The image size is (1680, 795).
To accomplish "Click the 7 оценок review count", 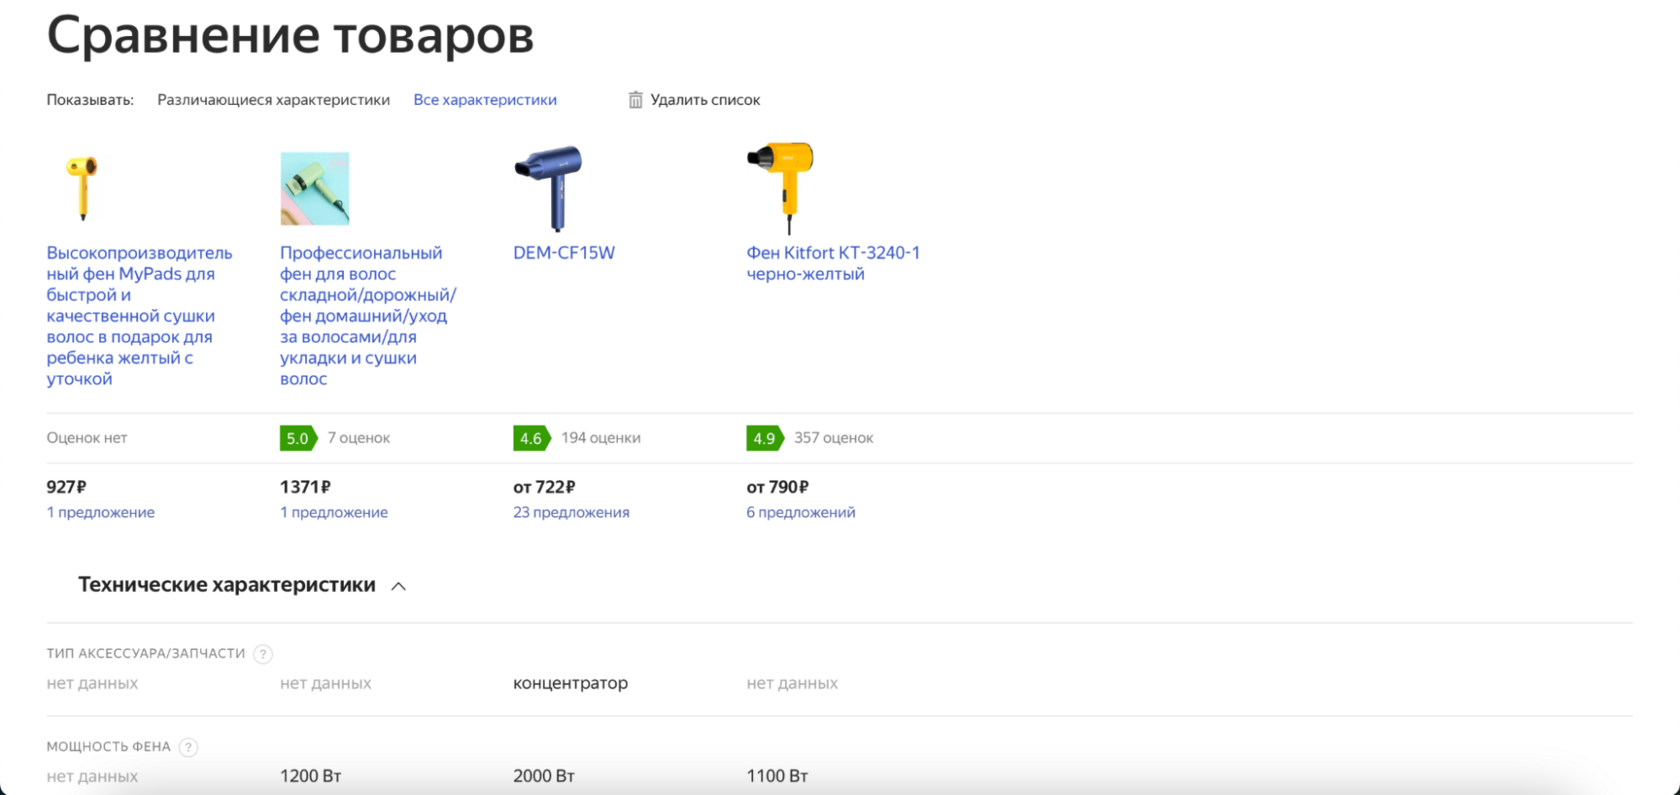I will tap(359, 438).
